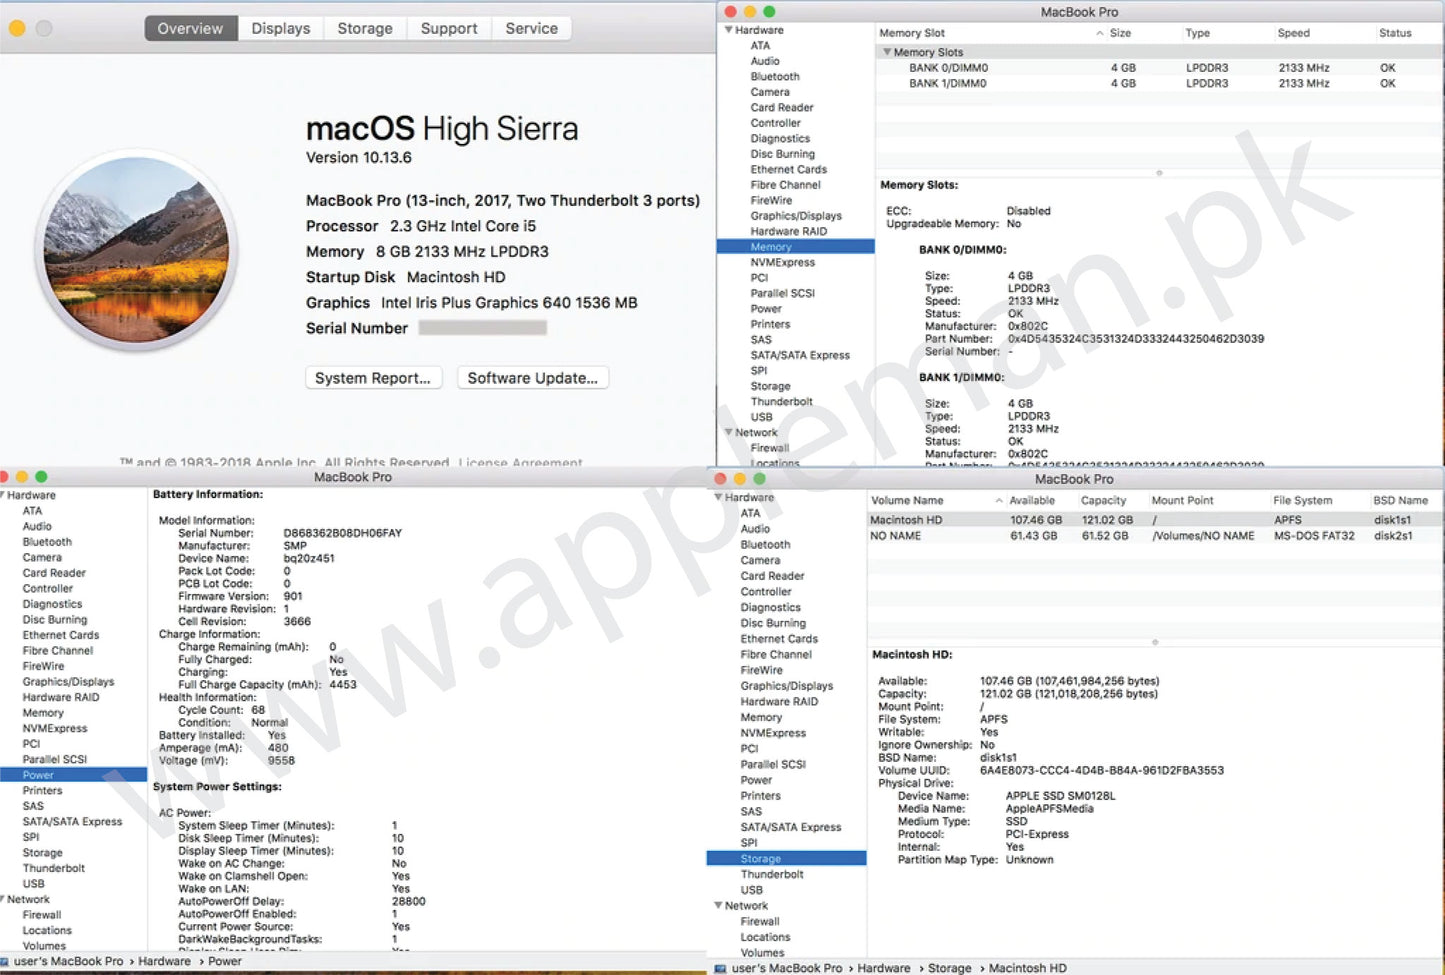Image resolution: width=1445 pixels, height=975 pixels.
Task: Select Volumes in the Battery Information window sidebar
Action: tap(44, 946)
